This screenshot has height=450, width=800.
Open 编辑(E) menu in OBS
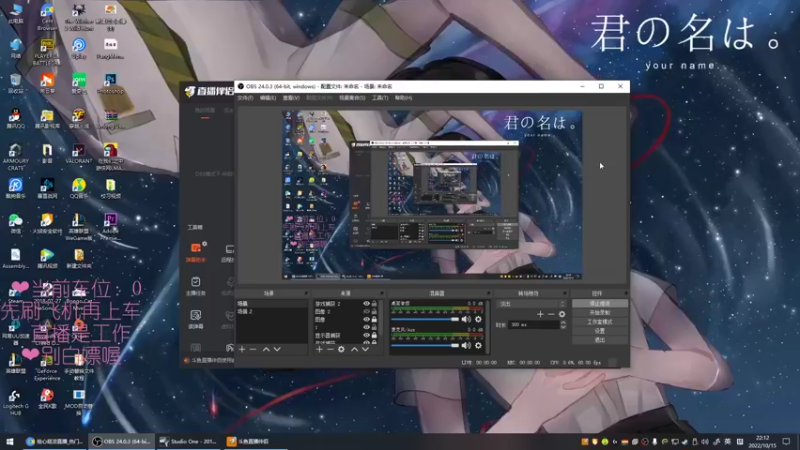click(x=268, y=98)
